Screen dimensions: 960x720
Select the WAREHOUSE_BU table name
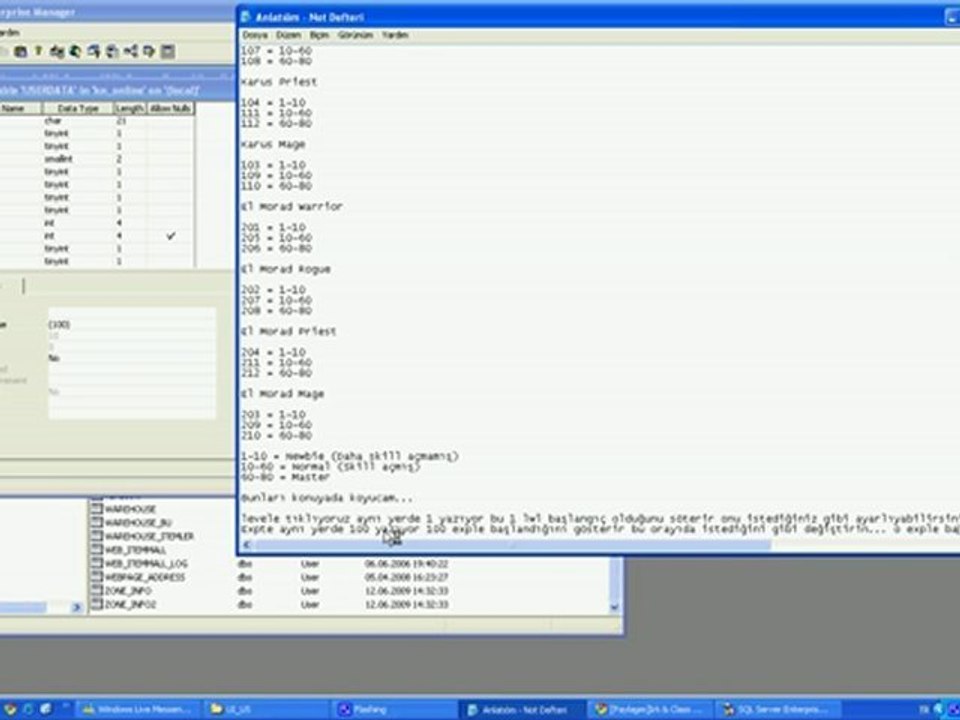[x=138, y=522]
